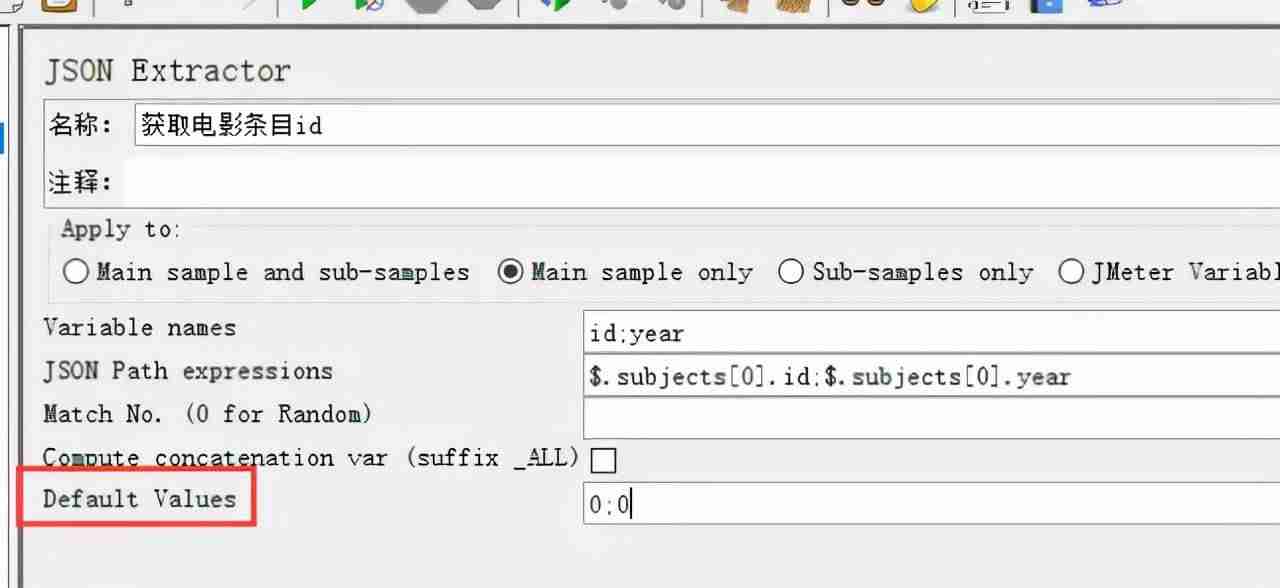Click the first gray Stop hexagon icon

[x=428, y=4]
